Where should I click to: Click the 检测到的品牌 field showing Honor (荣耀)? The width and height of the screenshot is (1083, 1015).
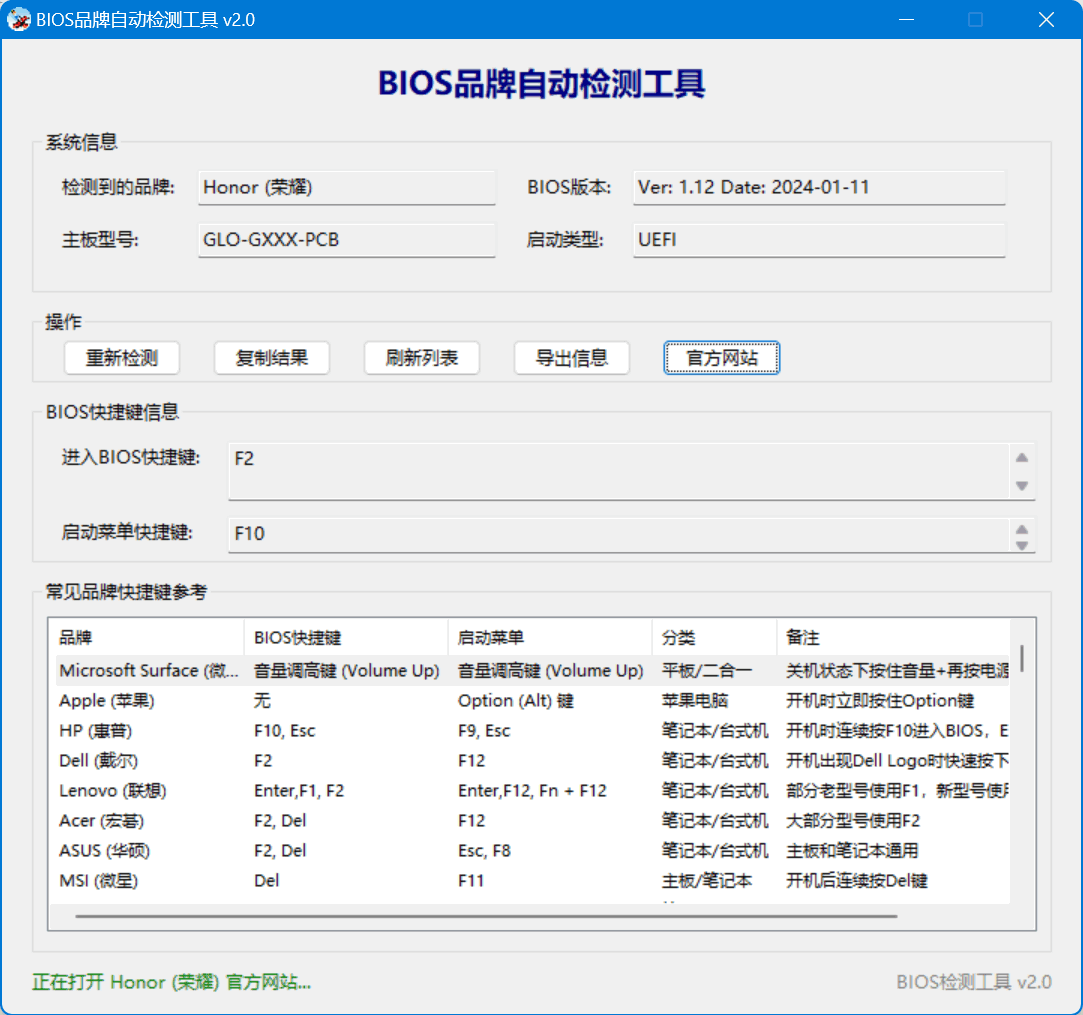tap(346, 187)
